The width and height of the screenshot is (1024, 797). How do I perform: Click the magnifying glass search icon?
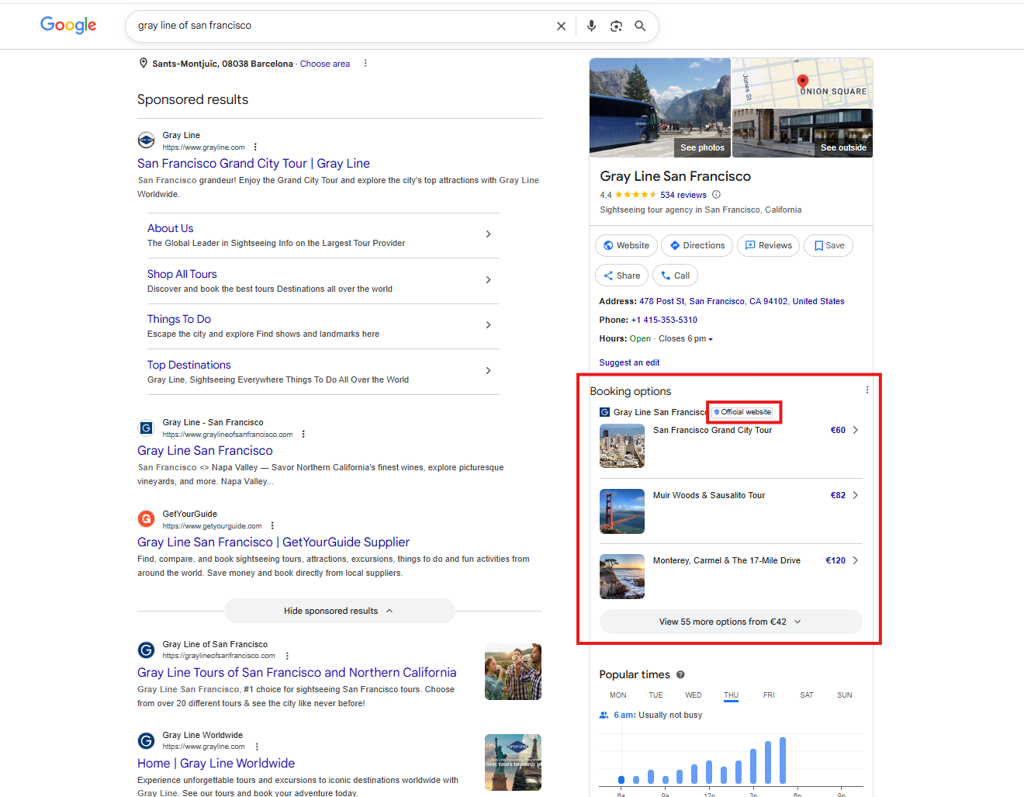coord(640,26)
